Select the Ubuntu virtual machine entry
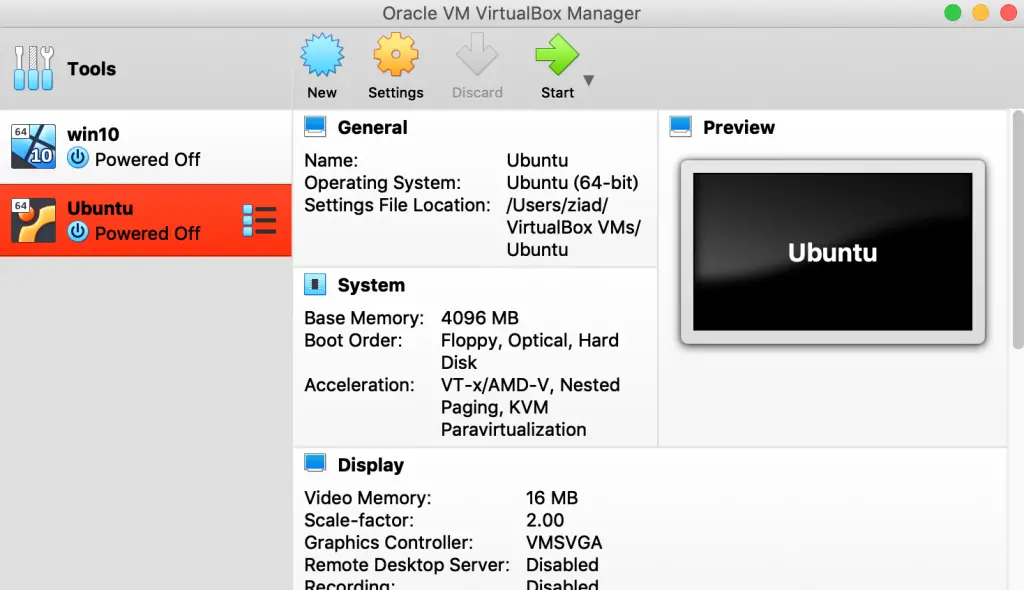This screenshot has width=1024, height=590. [x=146, y=220]
